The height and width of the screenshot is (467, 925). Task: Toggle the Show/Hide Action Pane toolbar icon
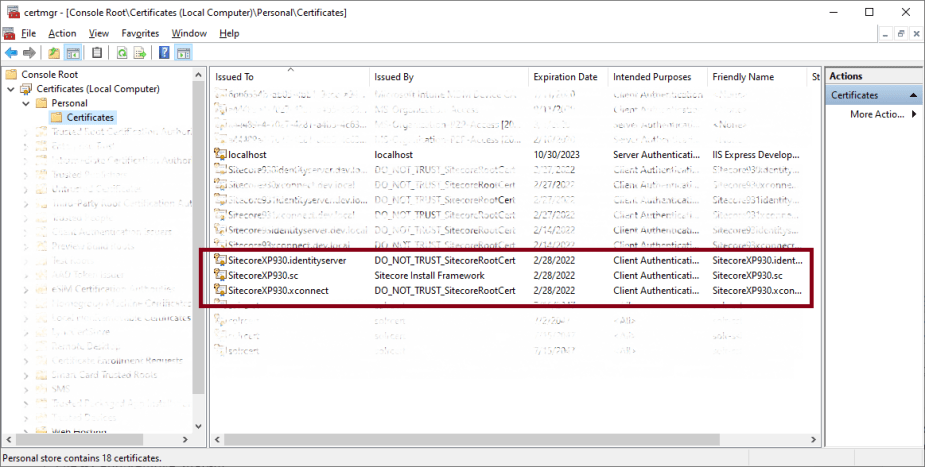click(x=183, y=53)
